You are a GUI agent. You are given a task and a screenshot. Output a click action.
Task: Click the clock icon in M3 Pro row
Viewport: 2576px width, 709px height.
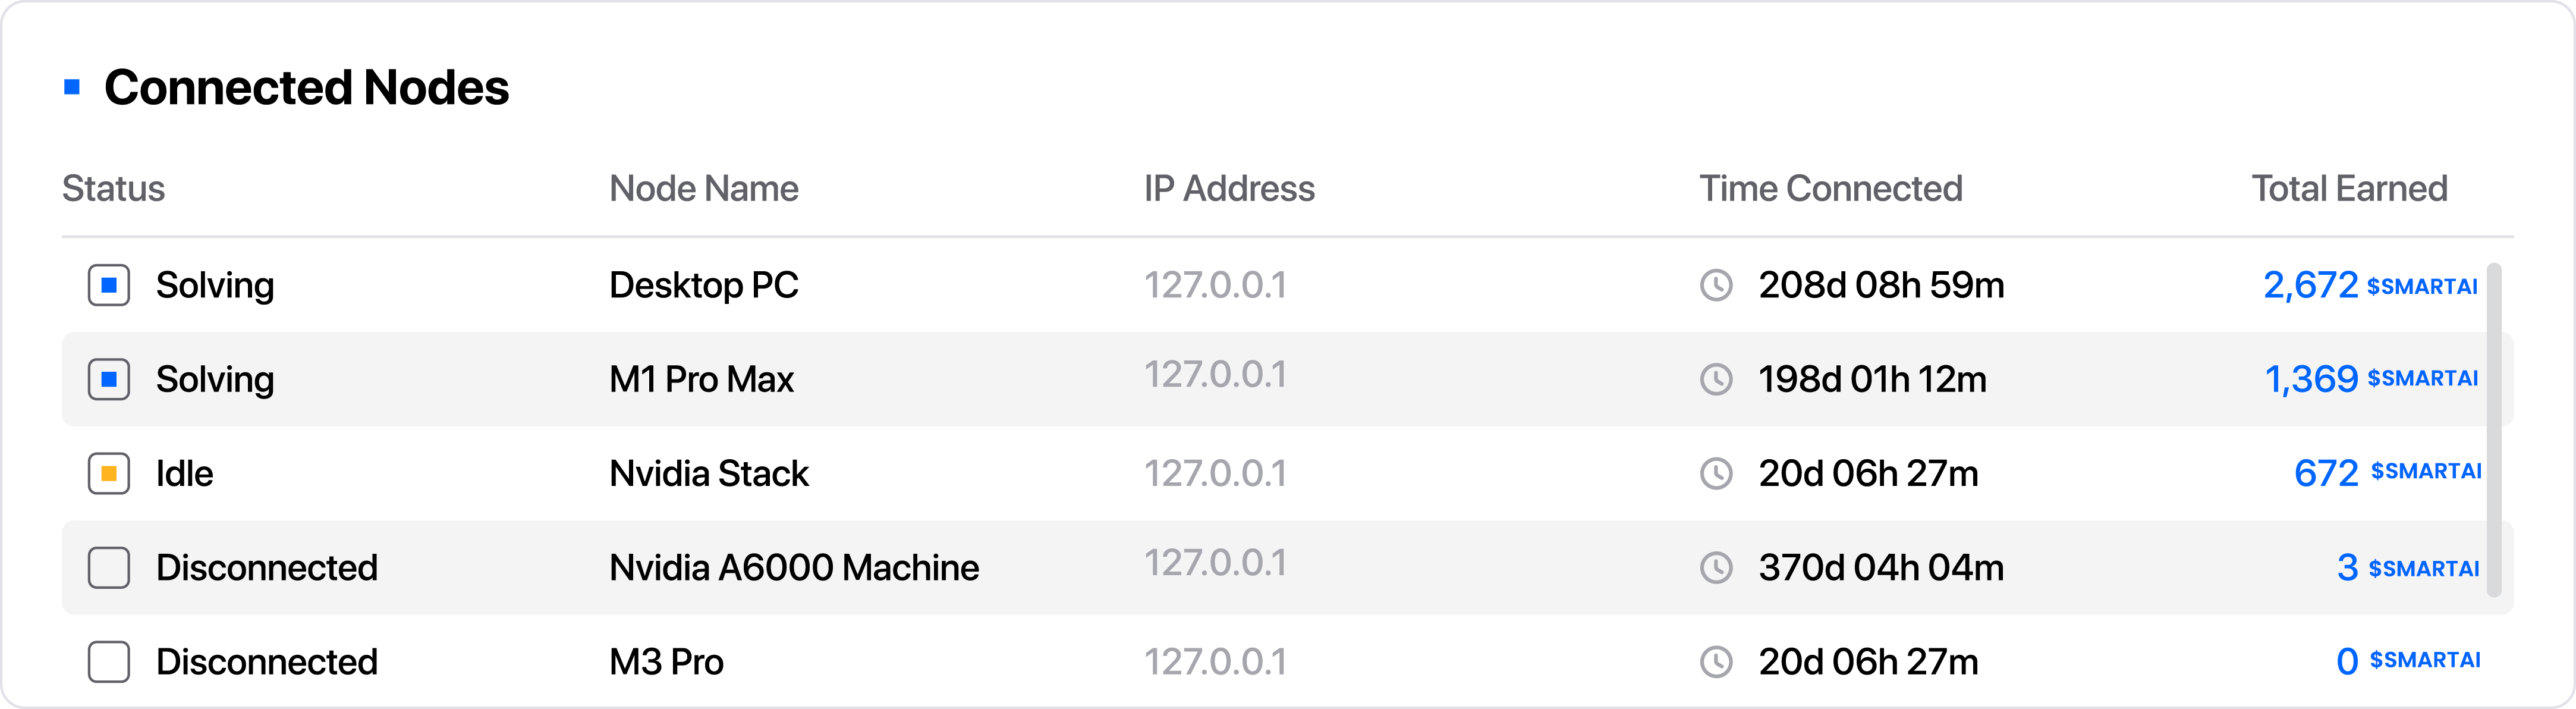point(1716,661)
